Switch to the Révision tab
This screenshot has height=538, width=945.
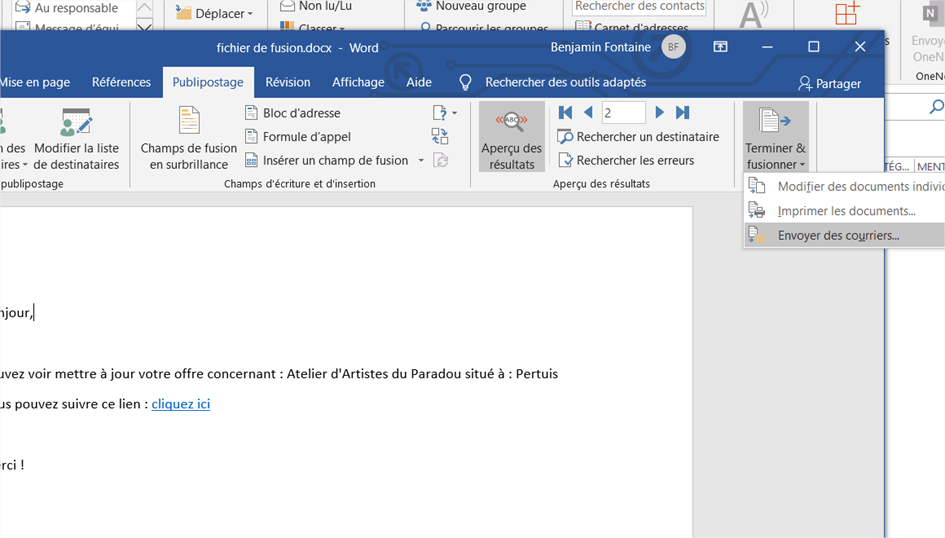tap(287, 83)
